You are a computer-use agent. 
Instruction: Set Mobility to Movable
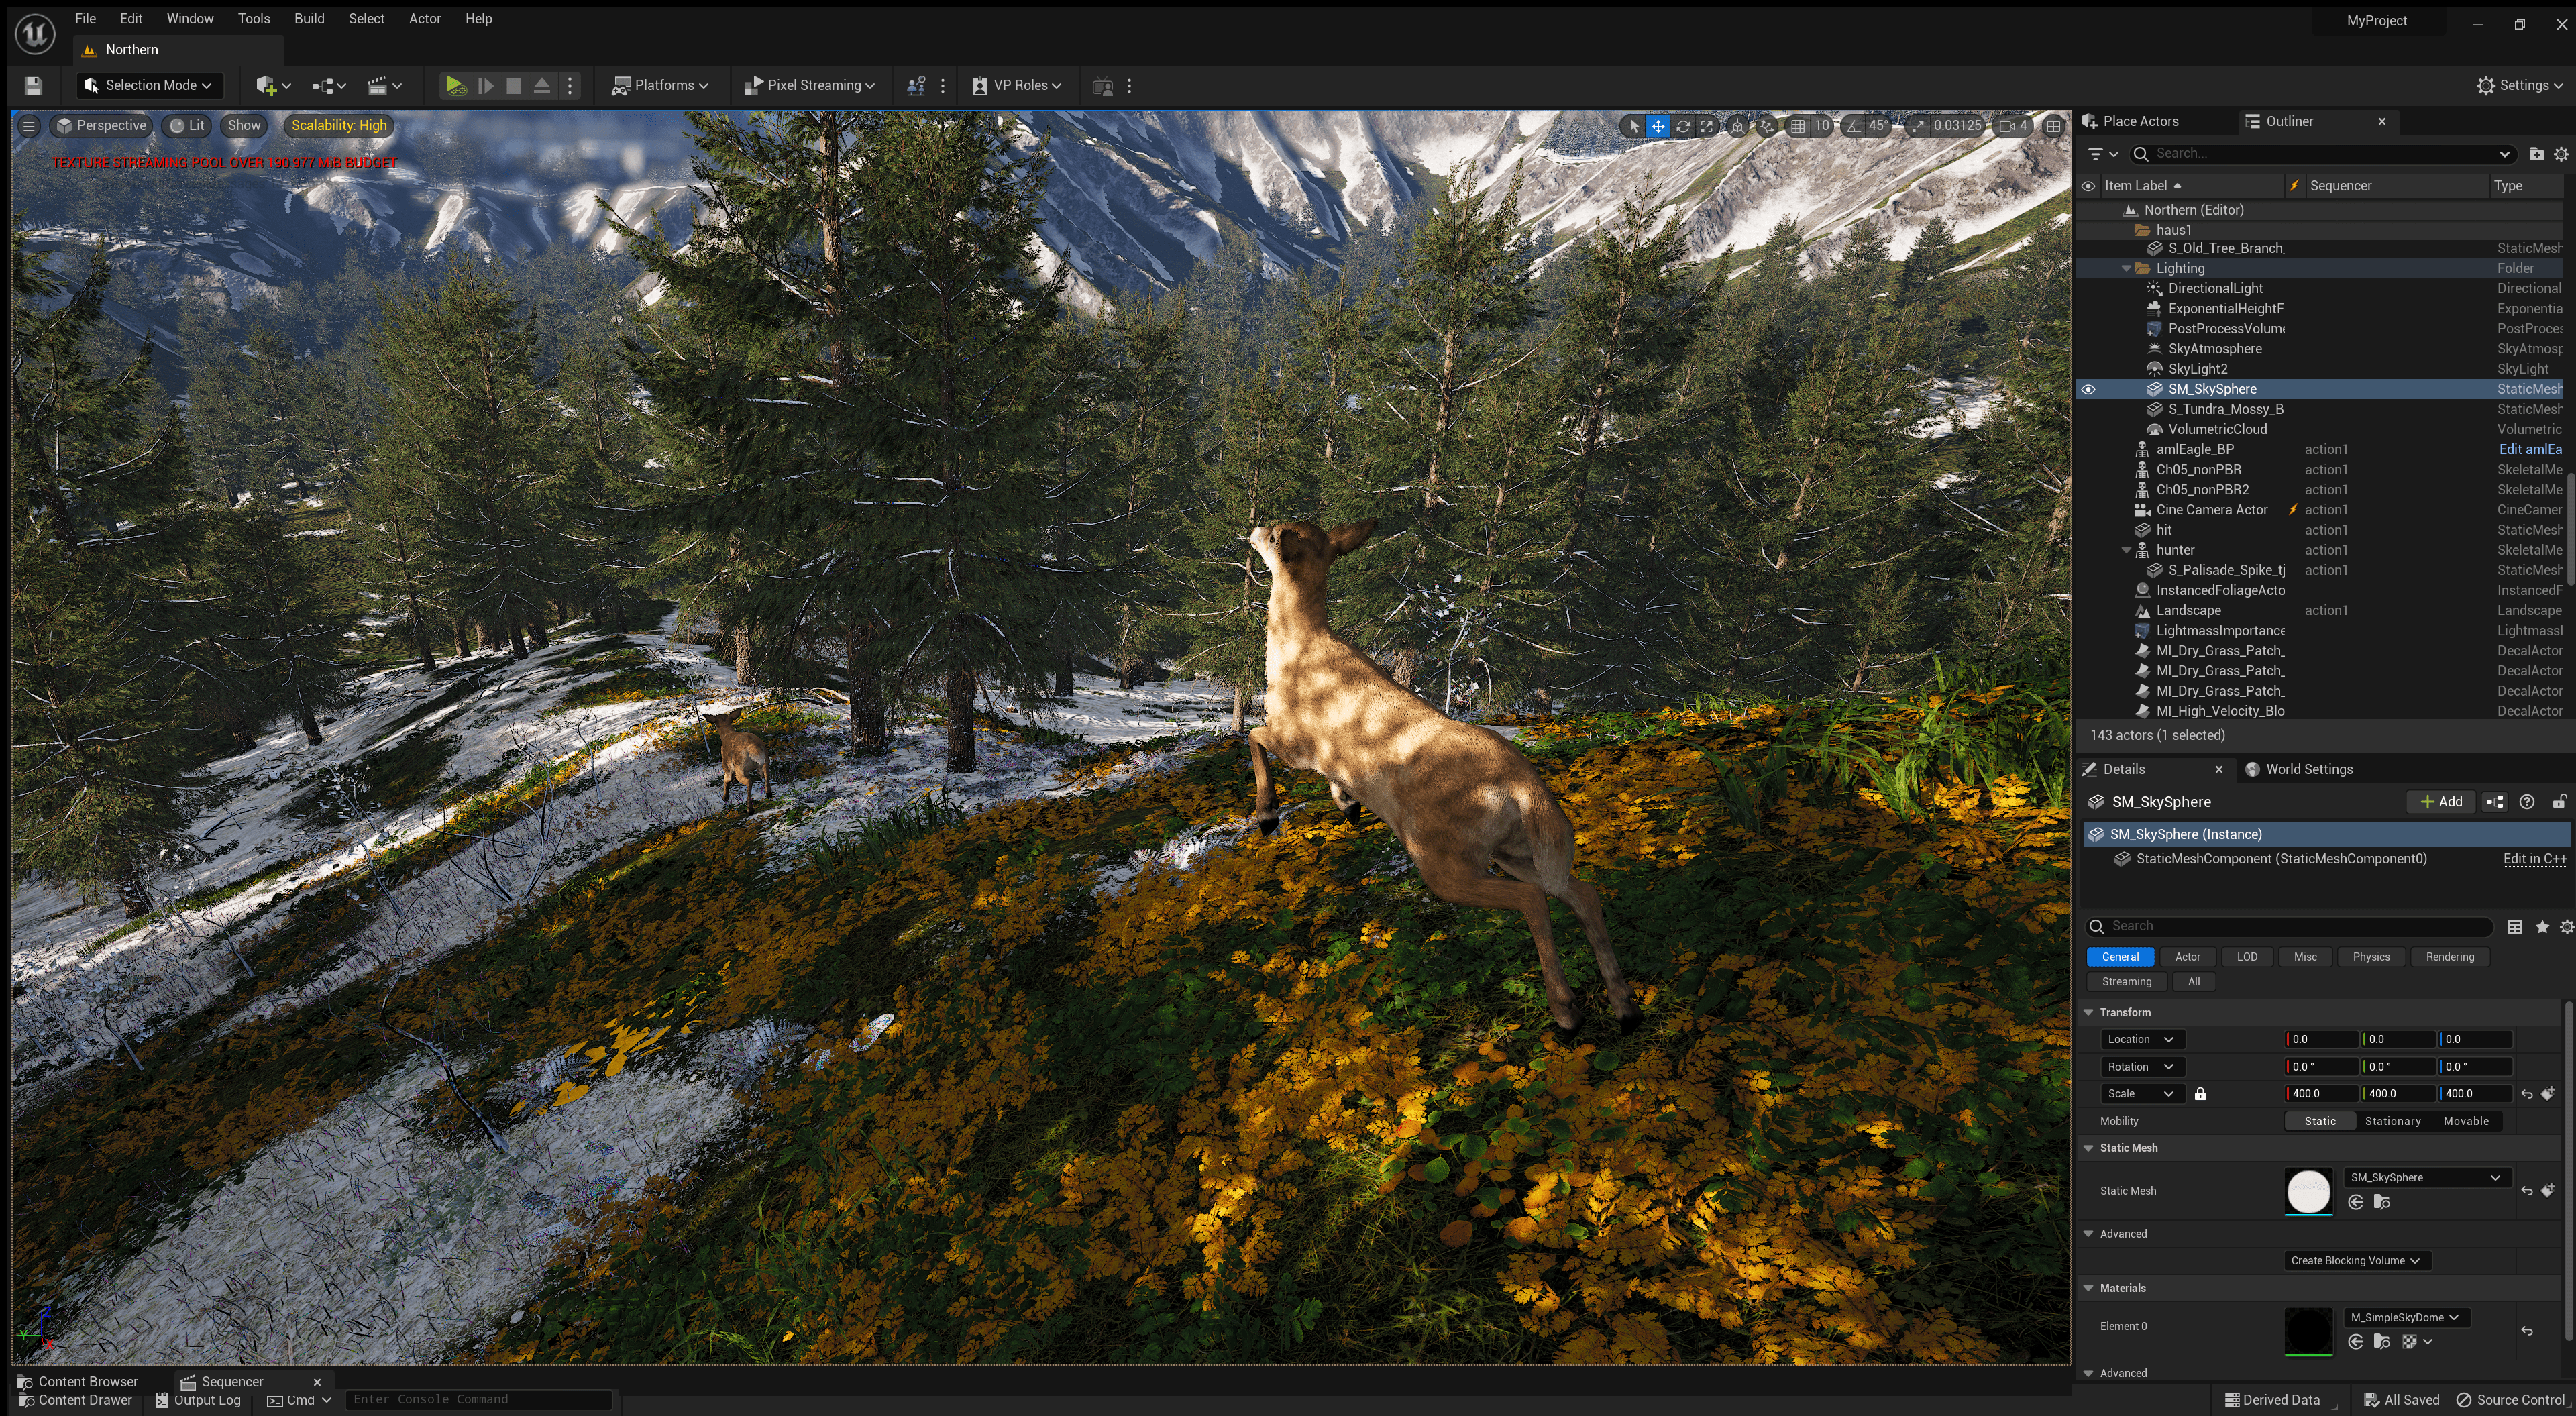tap(2466, 1121)
